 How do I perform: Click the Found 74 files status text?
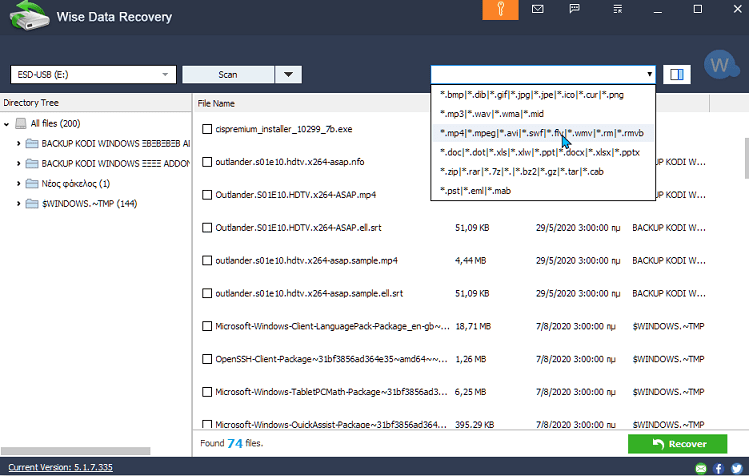click(231, 444)
